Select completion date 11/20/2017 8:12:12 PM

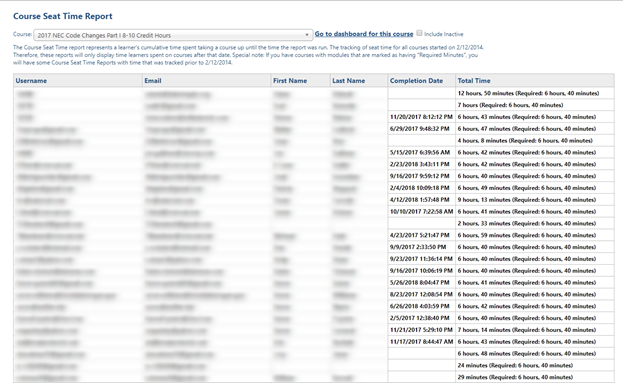pos(421,117)
